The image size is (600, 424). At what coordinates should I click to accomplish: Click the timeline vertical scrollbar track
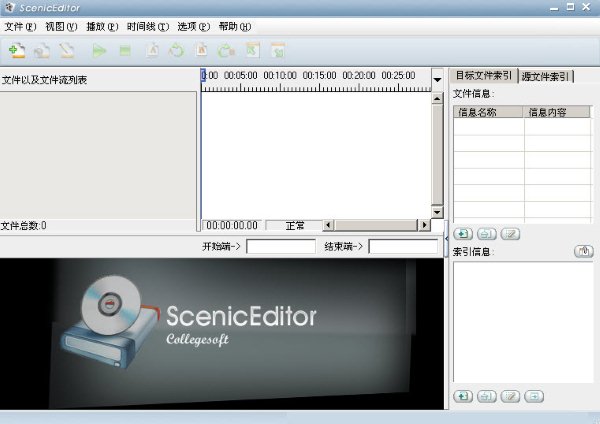pos(437,155)
